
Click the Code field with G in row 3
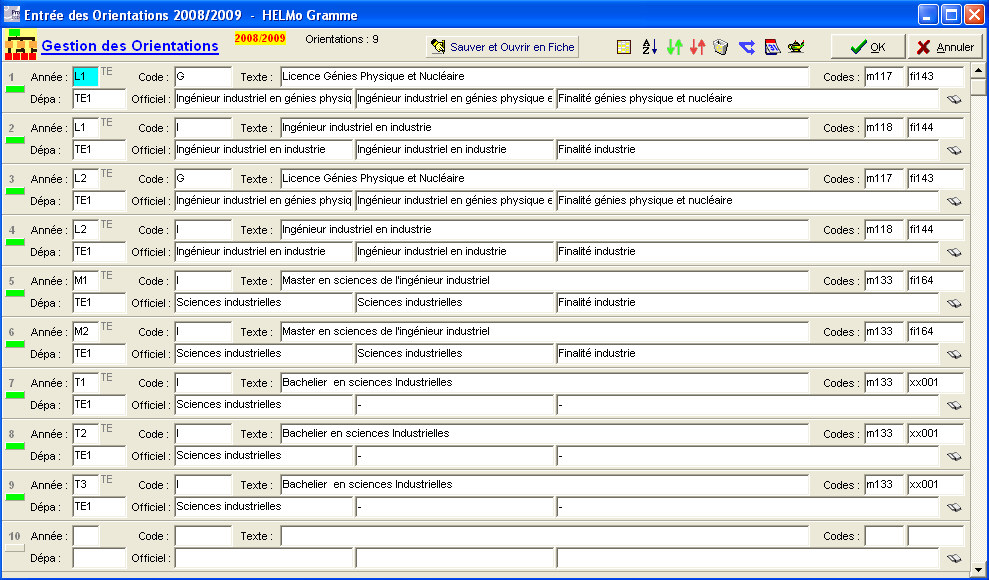(203, 178)
